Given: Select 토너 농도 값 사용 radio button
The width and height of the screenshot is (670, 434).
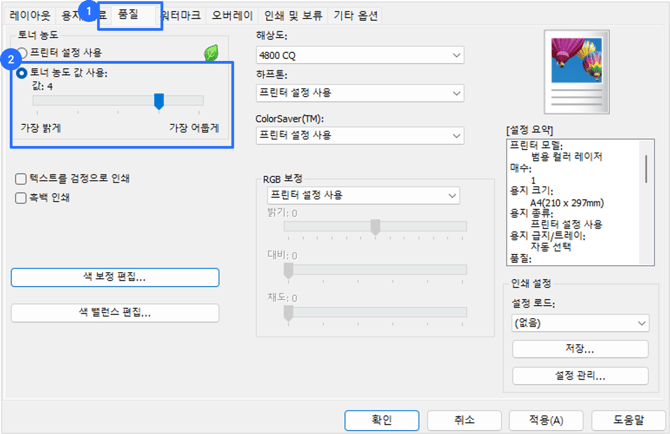Looking at the screenshot, I should (x=21, y=73).
